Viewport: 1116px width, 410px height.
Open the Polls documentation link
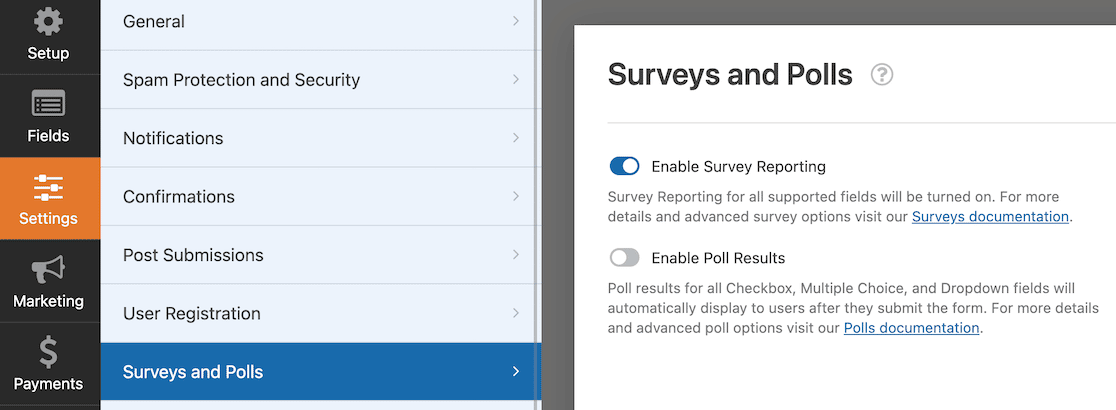911,328
